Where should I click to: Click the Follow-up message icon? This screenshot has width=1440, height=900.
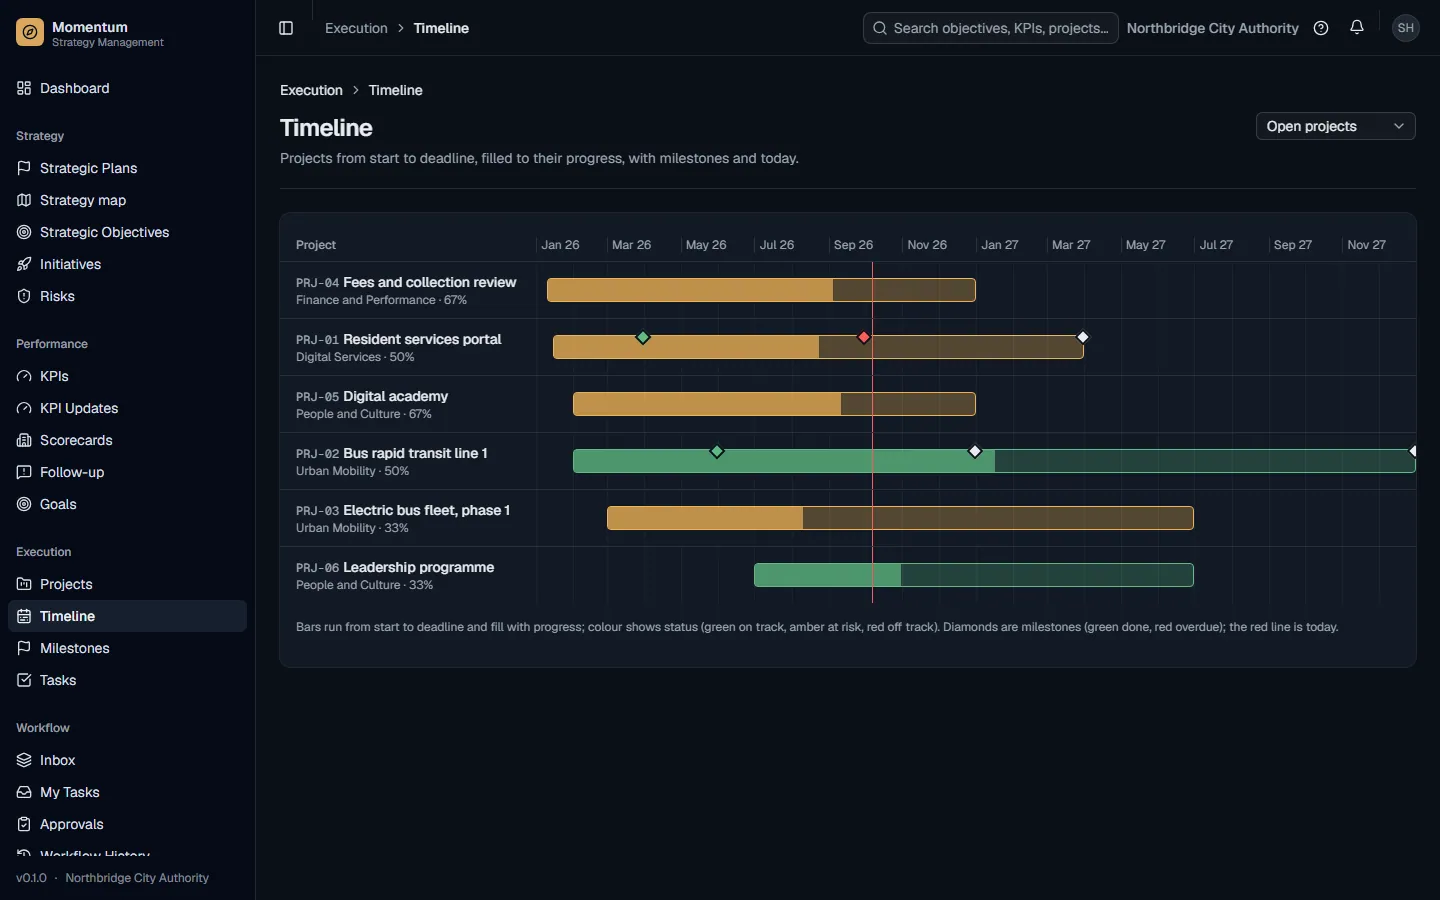pyautogui.click(x=24, y=472)
